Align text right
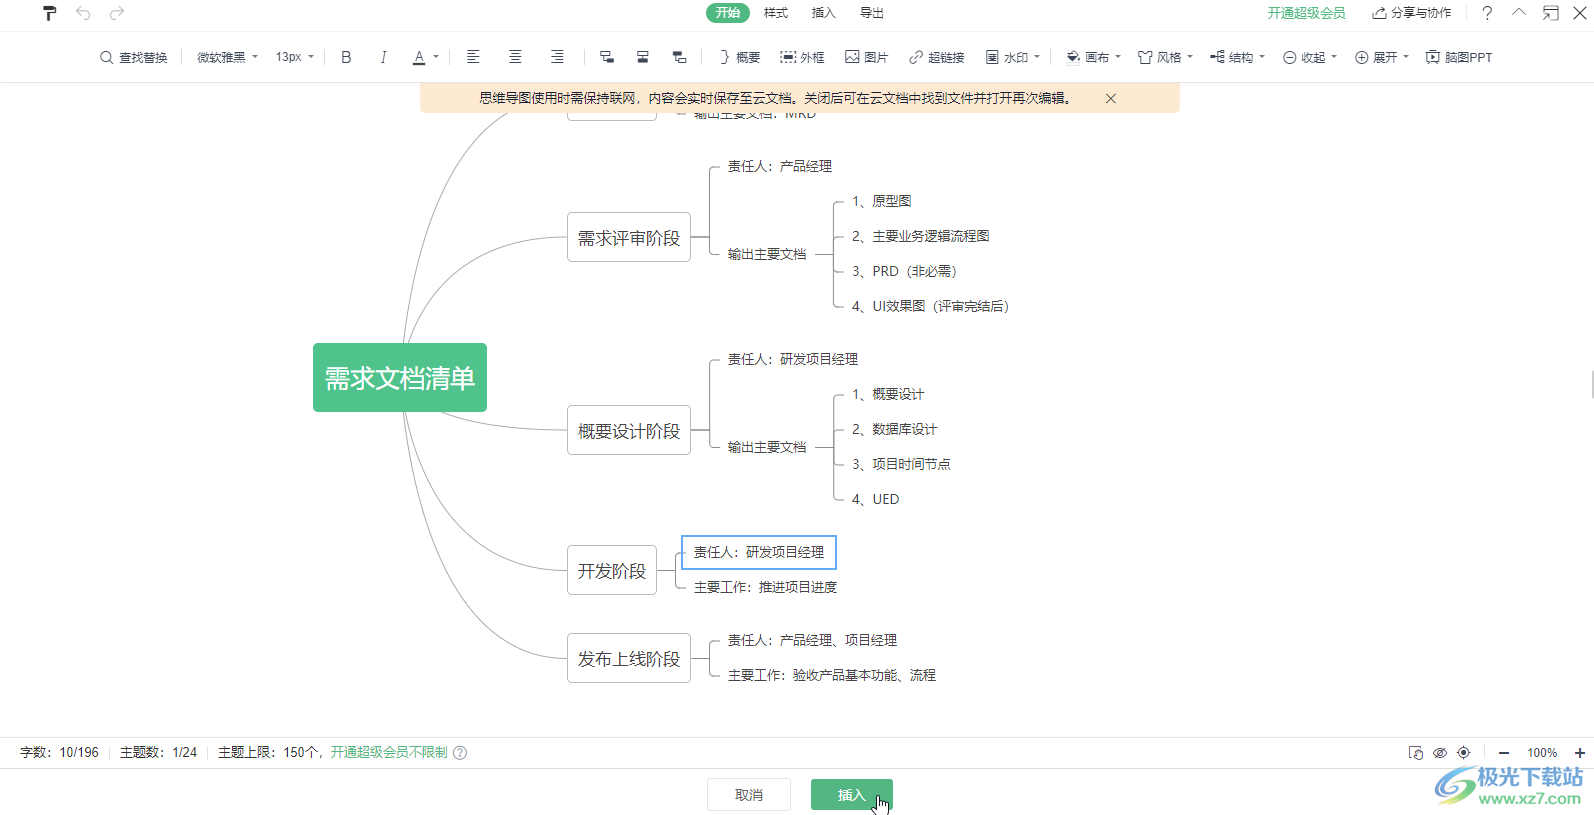The width and height of the screenshot is (1594, 815). pos(557,57)
